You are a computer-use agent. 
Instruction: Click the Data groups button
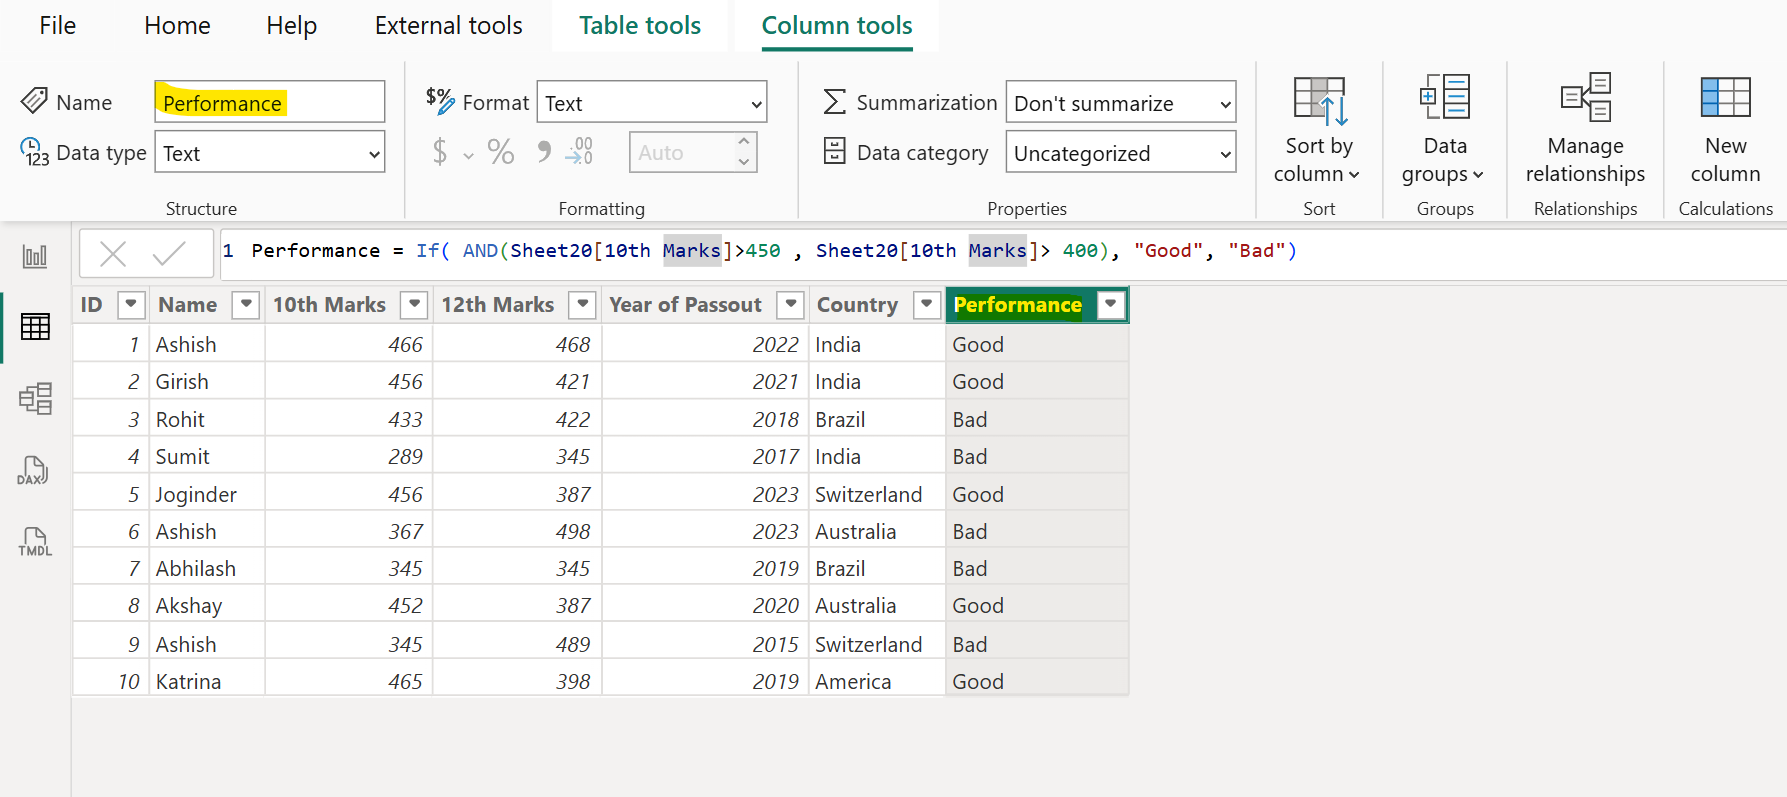[1444, 128]
